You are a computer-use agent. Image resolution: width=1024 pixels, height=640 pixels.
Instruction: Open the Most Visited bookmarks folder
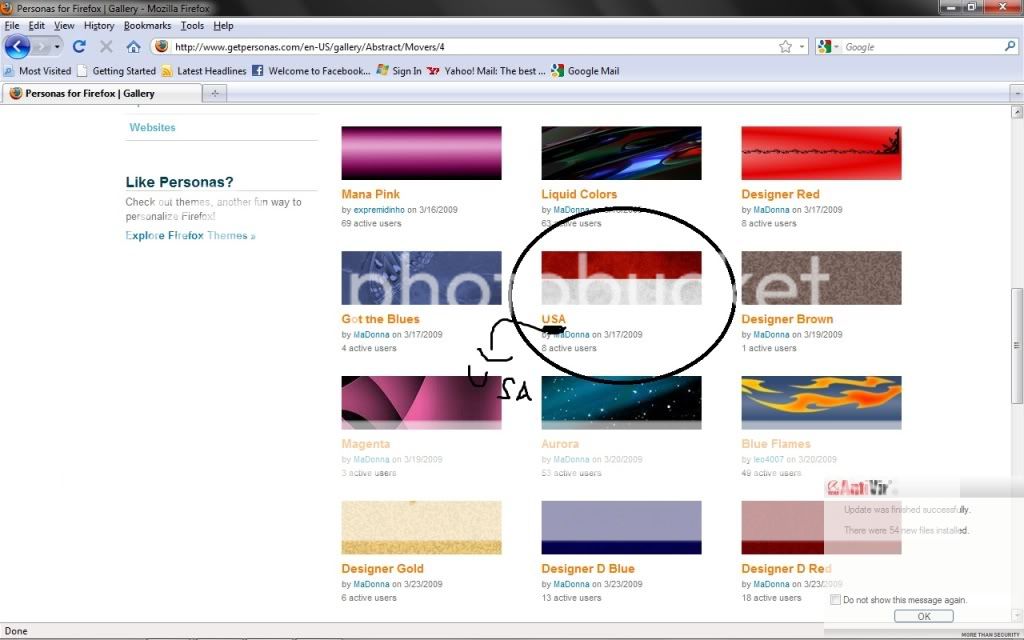pyautogui.click(x=37, y=71)
